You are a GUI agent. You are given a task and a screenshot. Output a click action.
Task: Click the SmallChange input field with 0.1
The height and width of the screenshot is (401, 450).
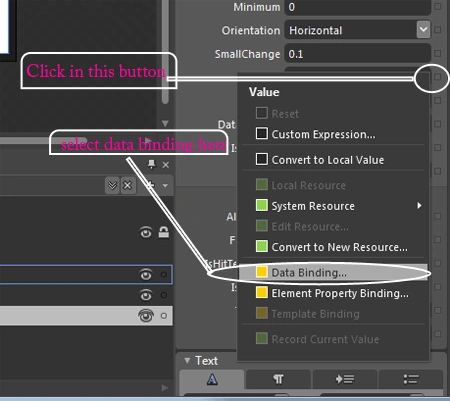(357, 53)
